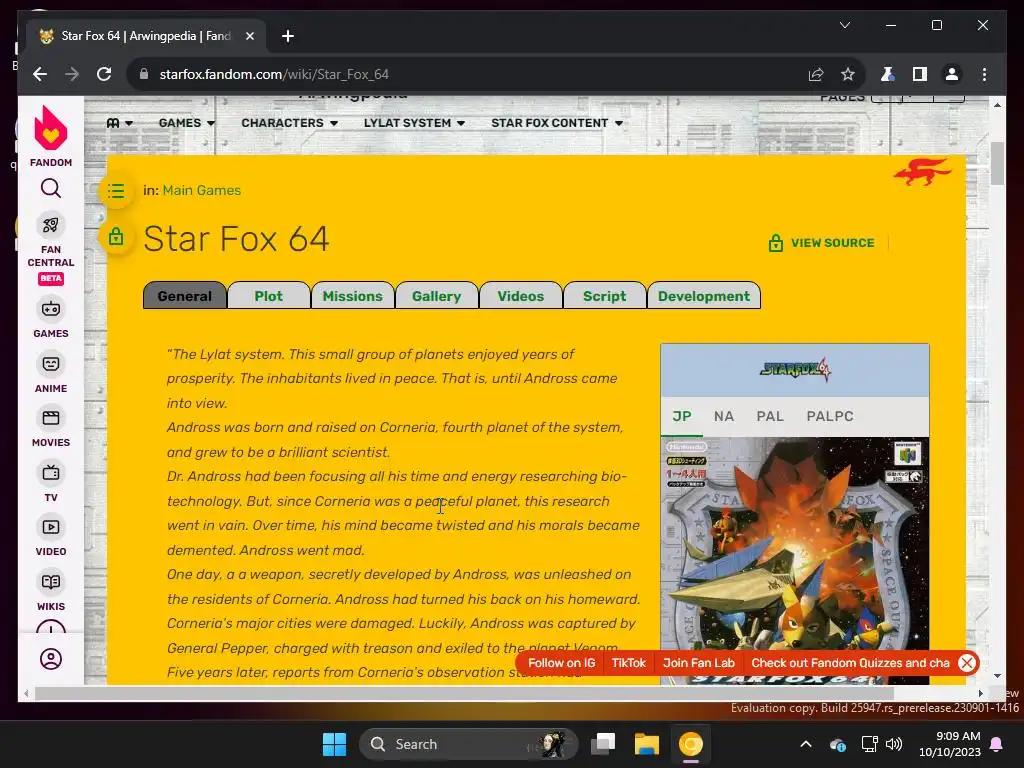Viewport: 1024px width, 768px height.
Task: Expand the STAR FOX CONTENT dropdown
Action: [x=557, y=123]
